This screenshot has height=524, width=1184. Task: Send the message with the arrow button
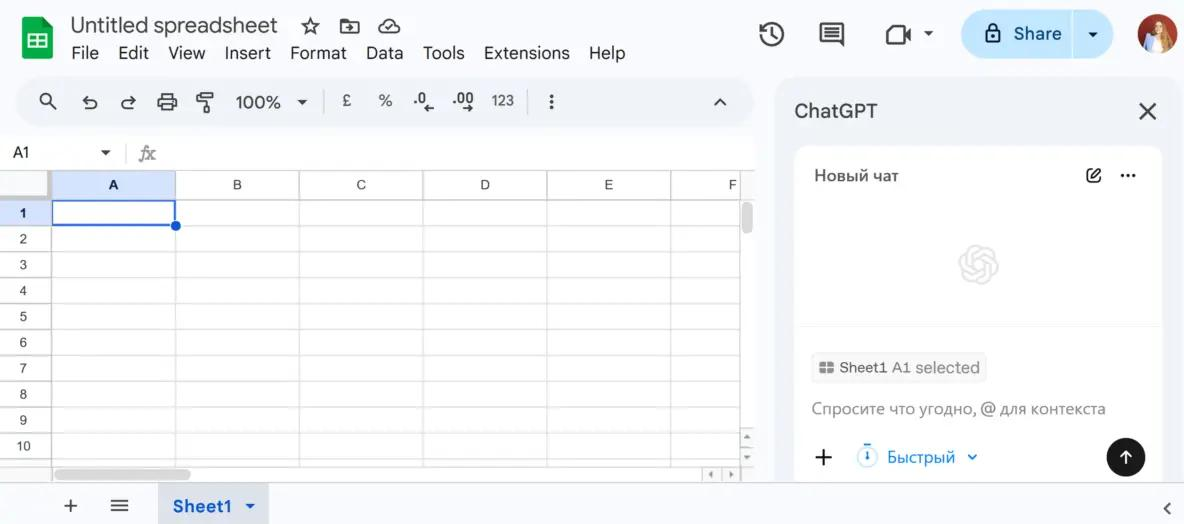pos(1125,457)
